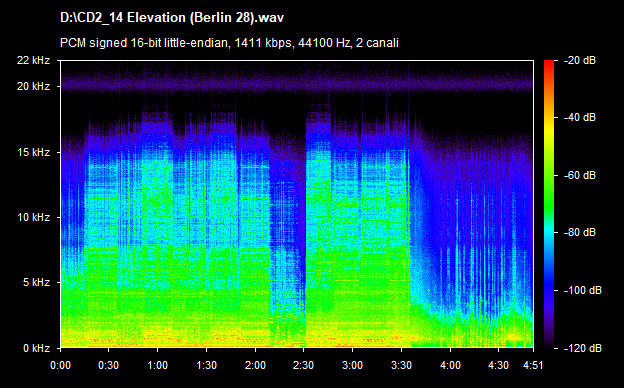Click the 0 kHz frequency axis label
The height and width of the screenshot is (388, 624).
[36, 348]
